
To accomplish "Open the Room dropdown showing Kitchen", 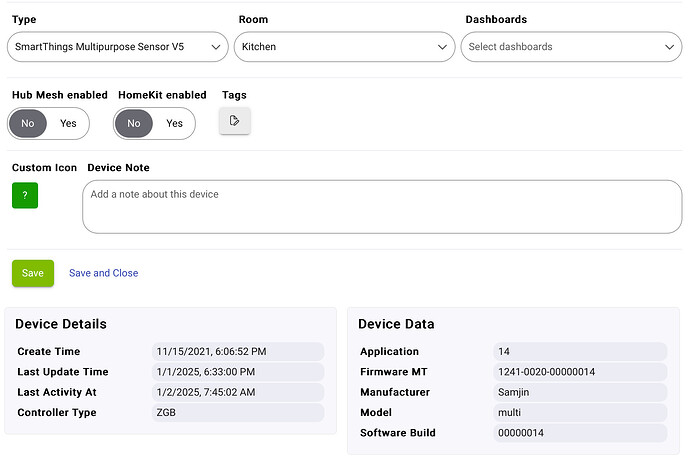I will coord(344,47).
